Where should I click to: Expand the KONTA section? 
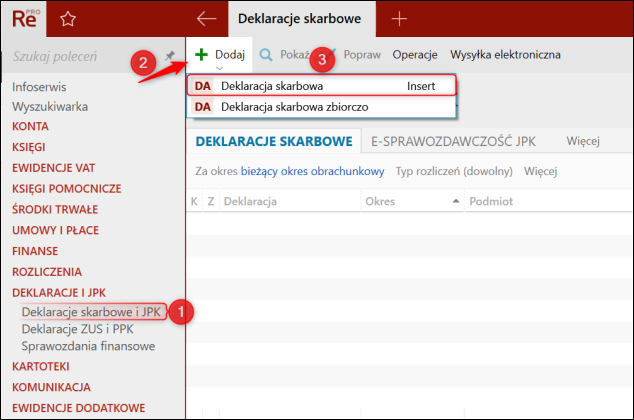(30, 127)
